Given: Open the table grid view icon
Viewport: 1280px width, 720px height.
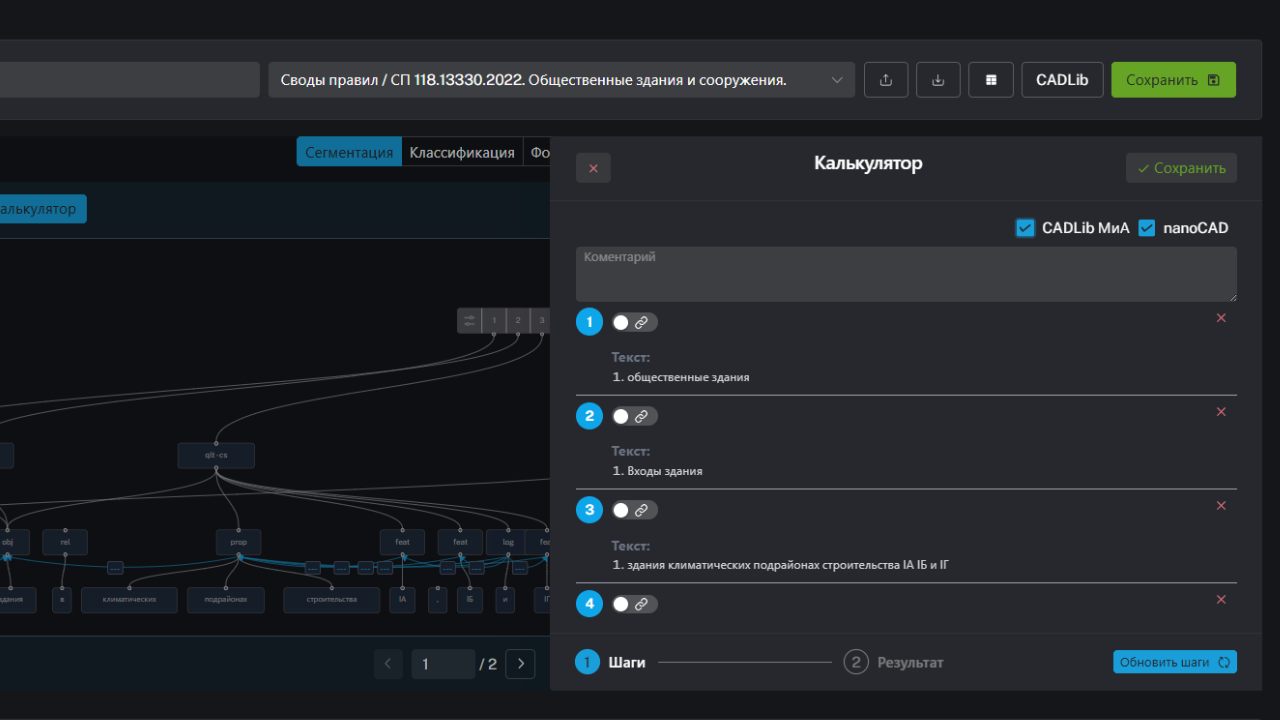Looking at the screenshot, I should click(991, 80).
